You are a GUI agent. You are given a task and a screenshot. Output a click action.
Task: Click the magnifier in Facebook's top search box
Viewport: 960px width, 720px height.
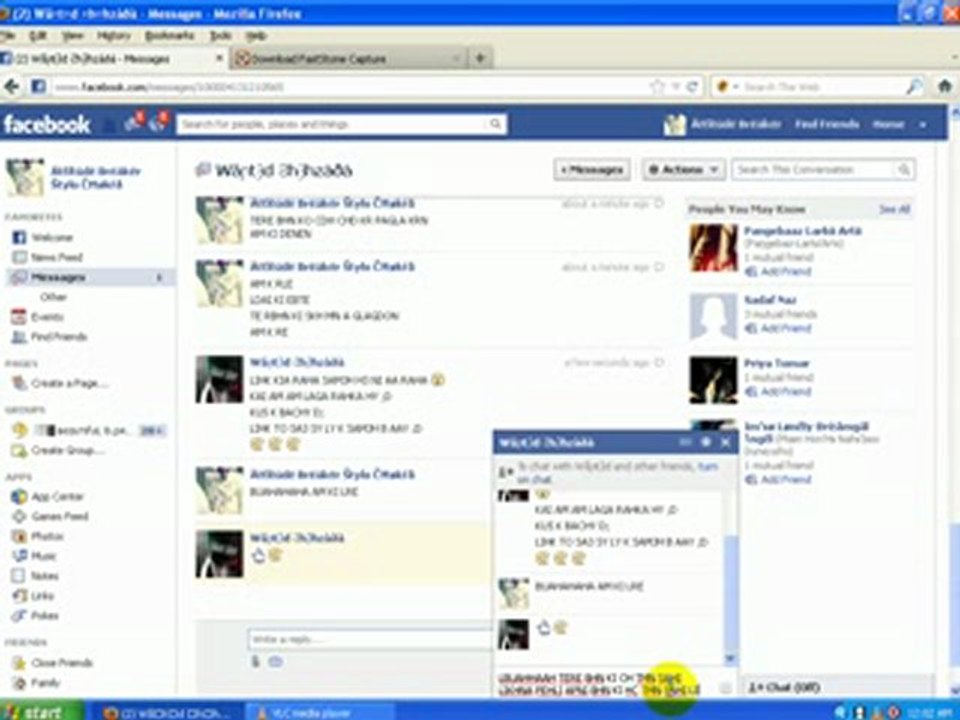[495, 124]
